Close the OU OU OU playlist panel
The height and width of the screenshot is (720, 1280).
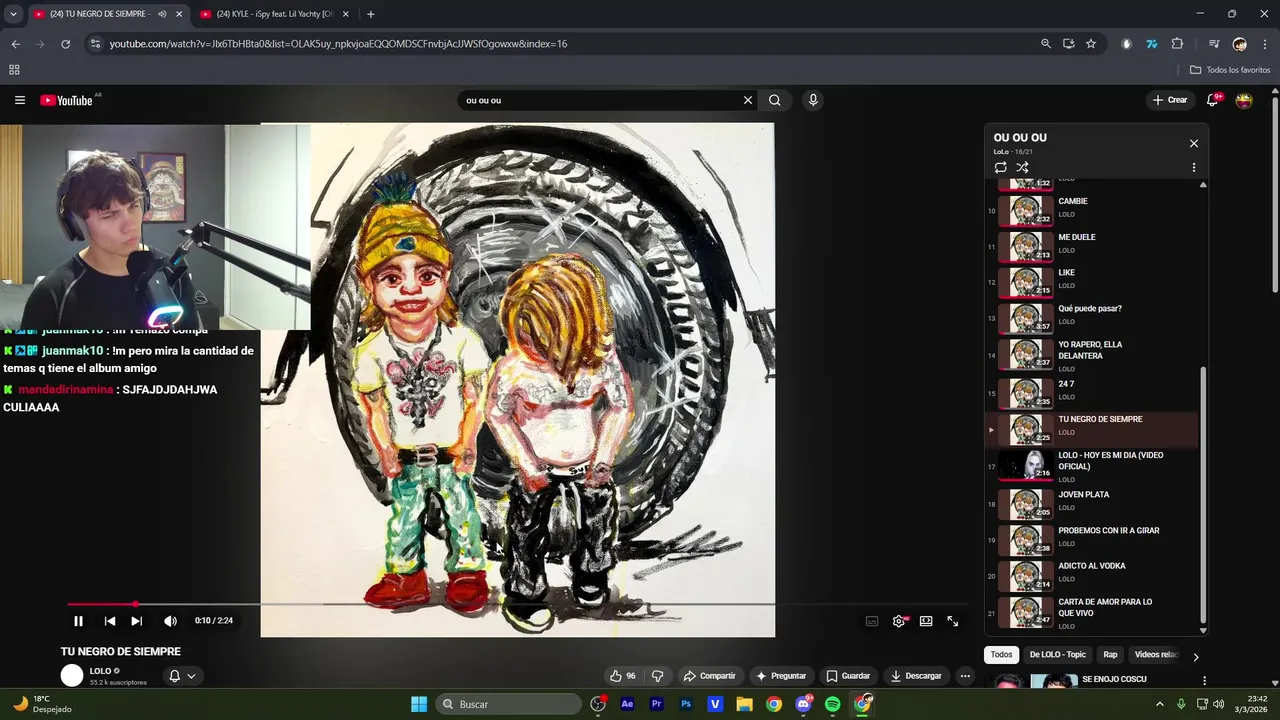click(x=1193, y=143)
